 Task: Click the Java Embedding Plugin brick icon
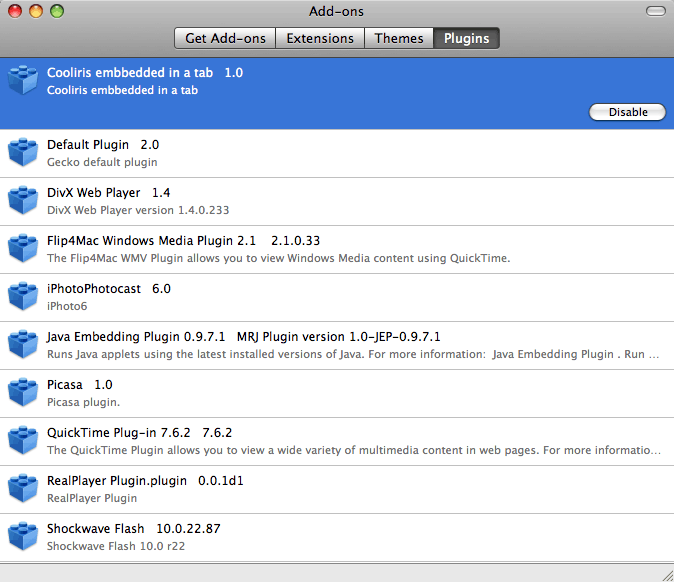tap(23, 345)
